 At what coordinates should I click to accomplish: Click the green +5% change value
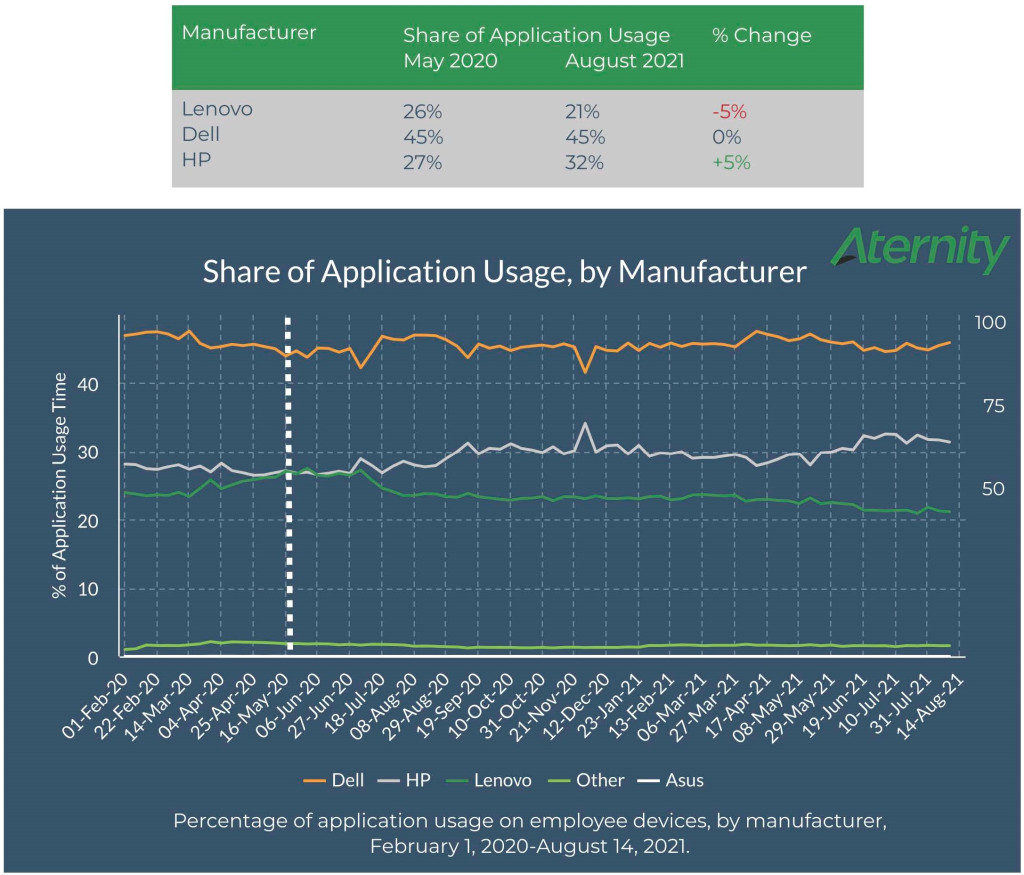tap(731, 163)
